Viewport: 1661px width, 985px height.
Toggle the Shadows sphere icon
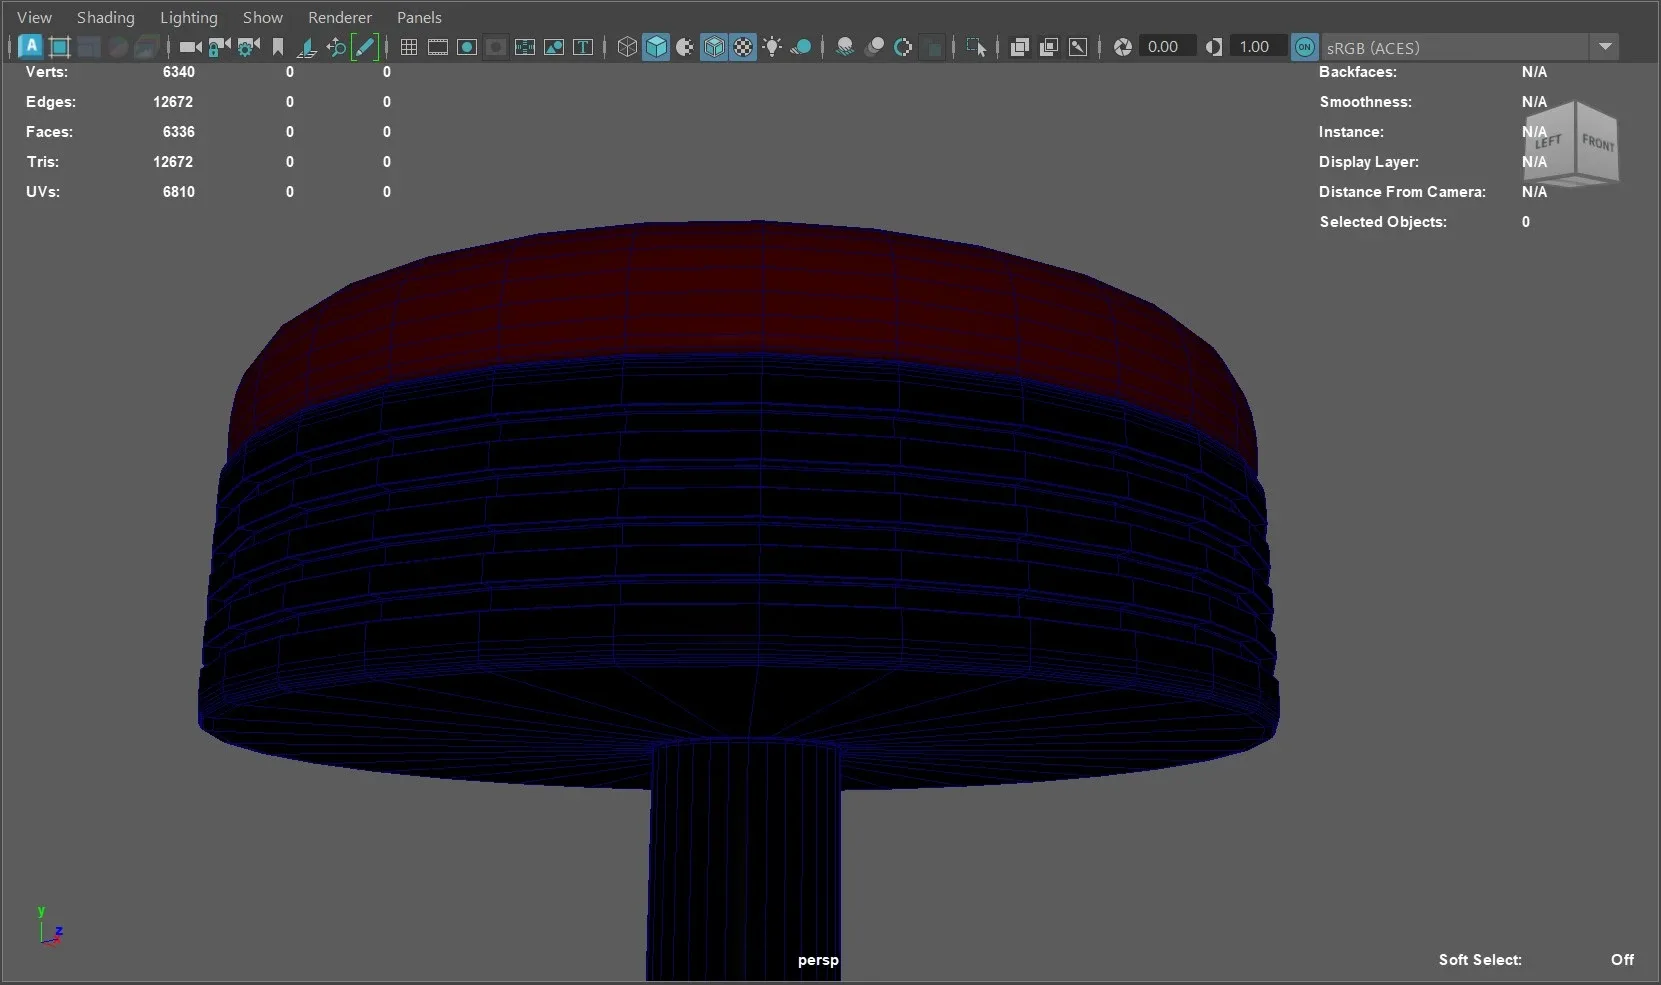coord(801,47)
